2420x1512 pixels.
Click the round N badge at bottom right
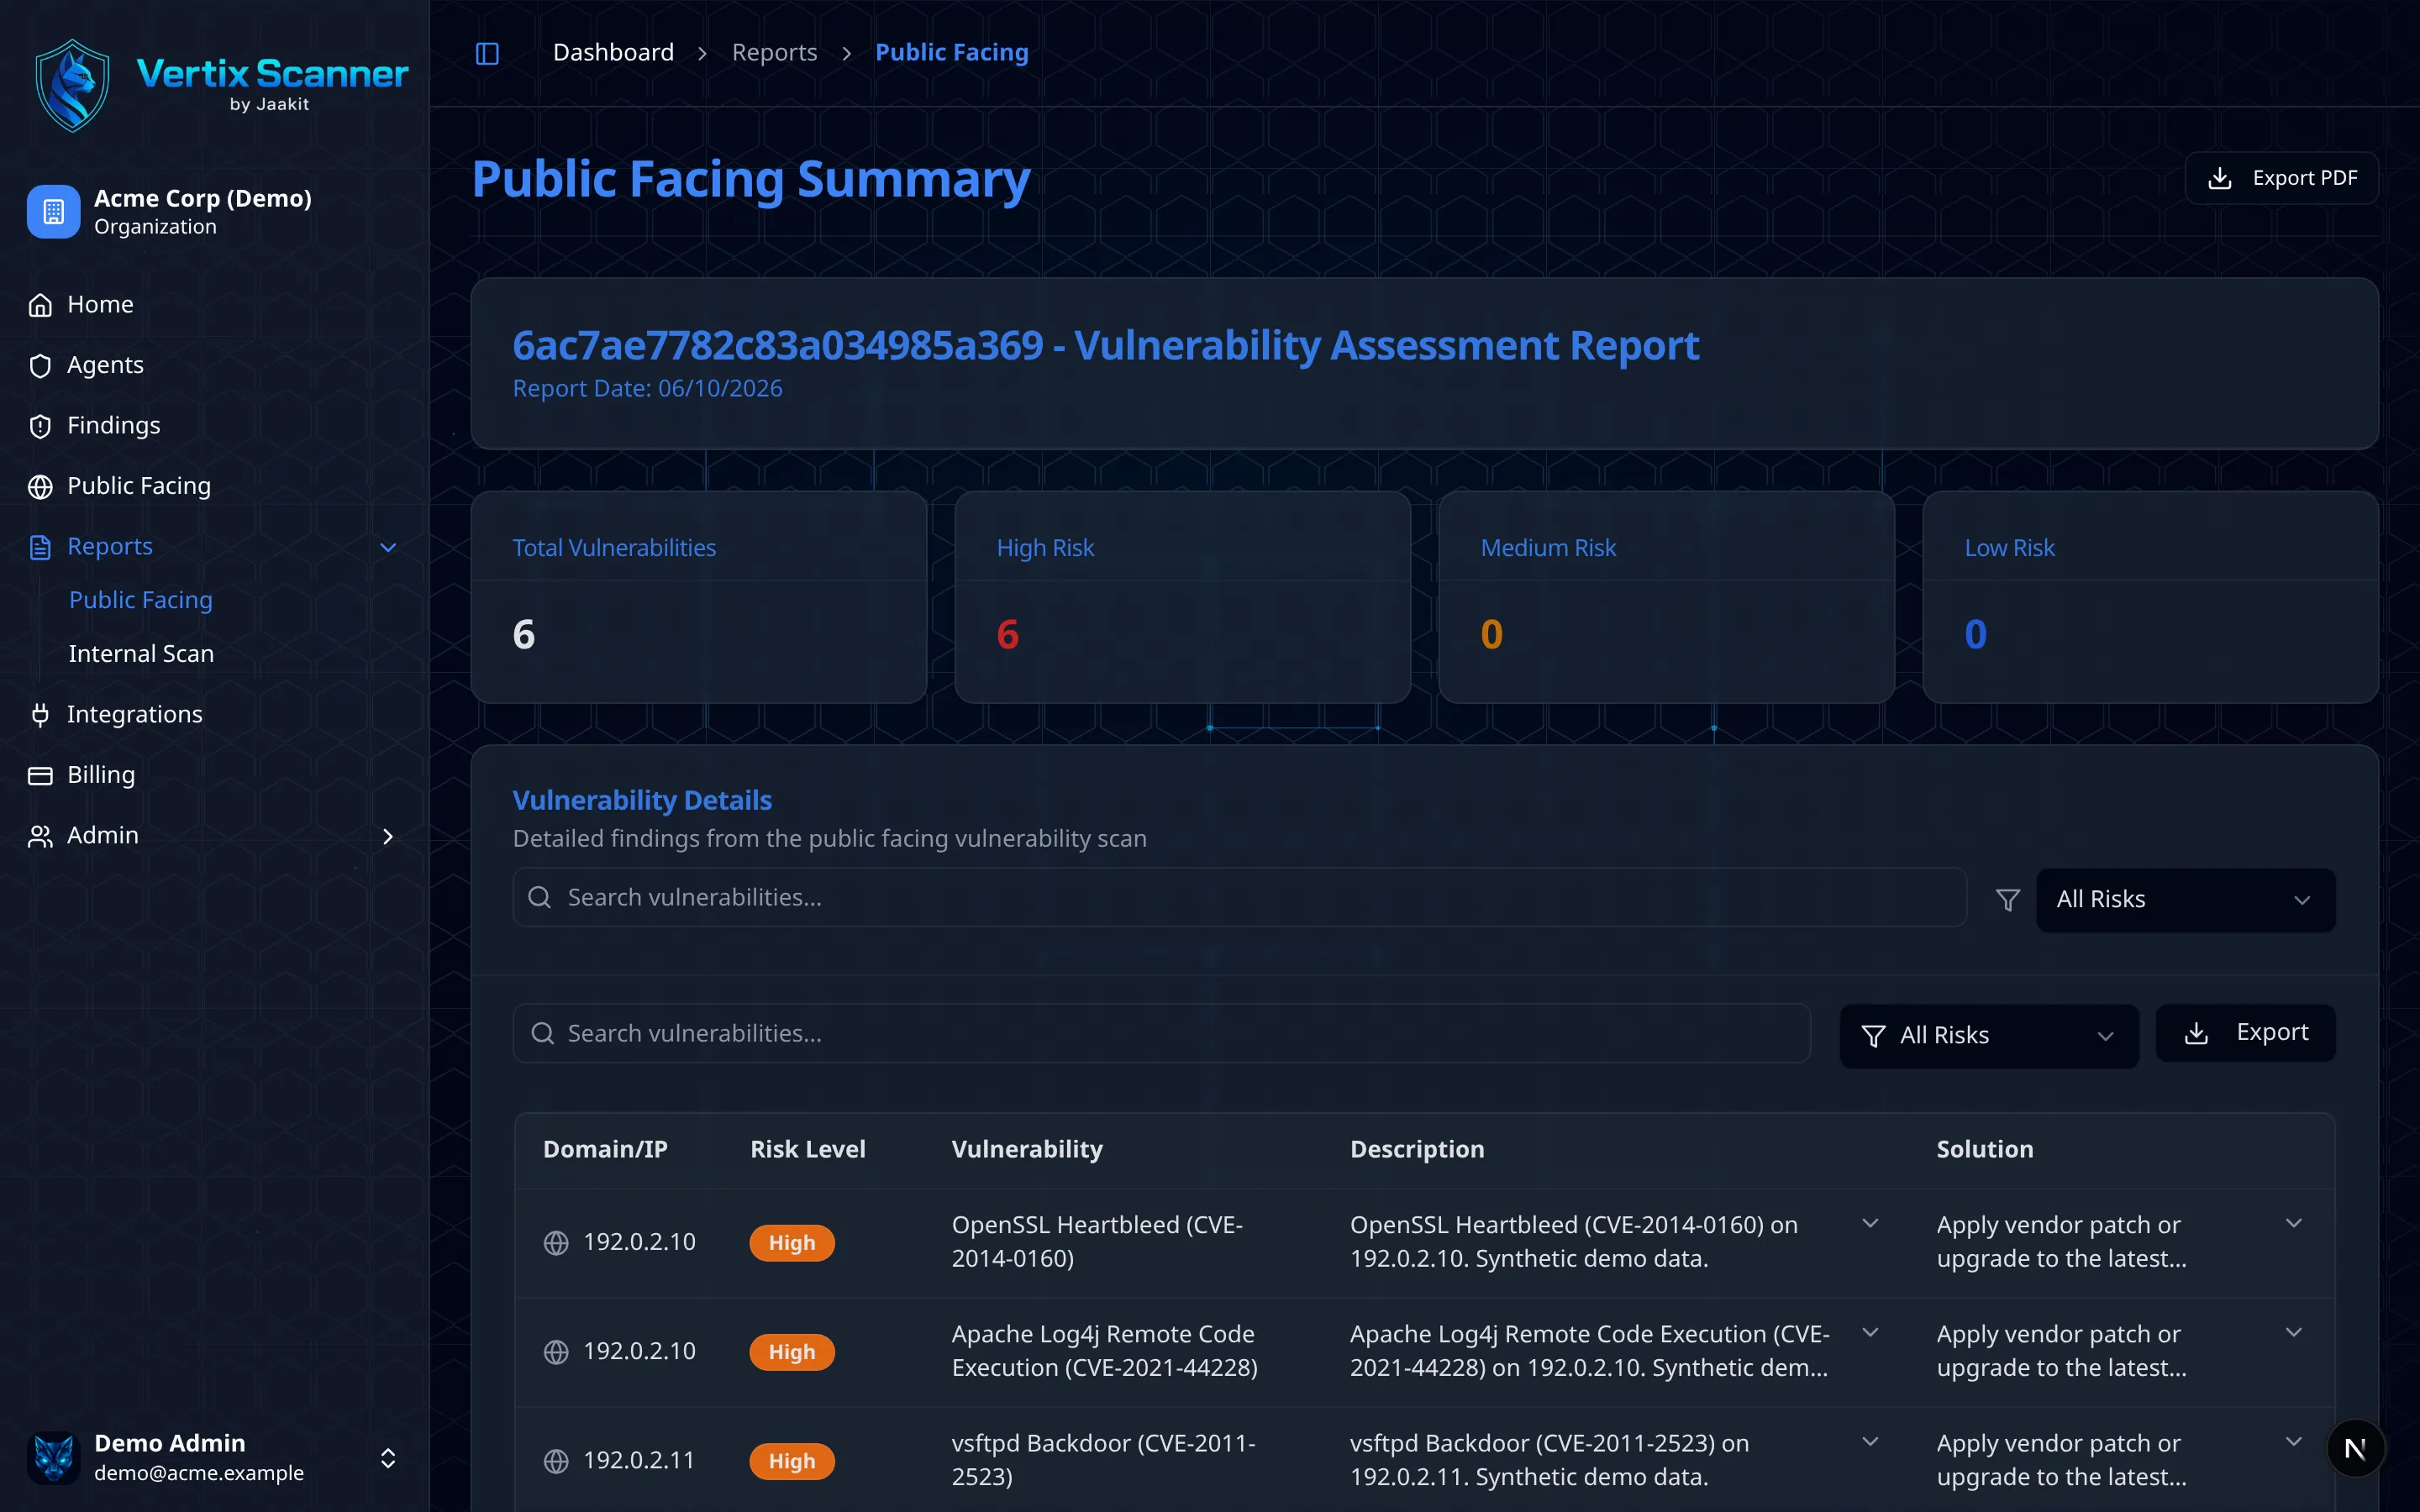pyautogui.click(x=2355, y=1448)
